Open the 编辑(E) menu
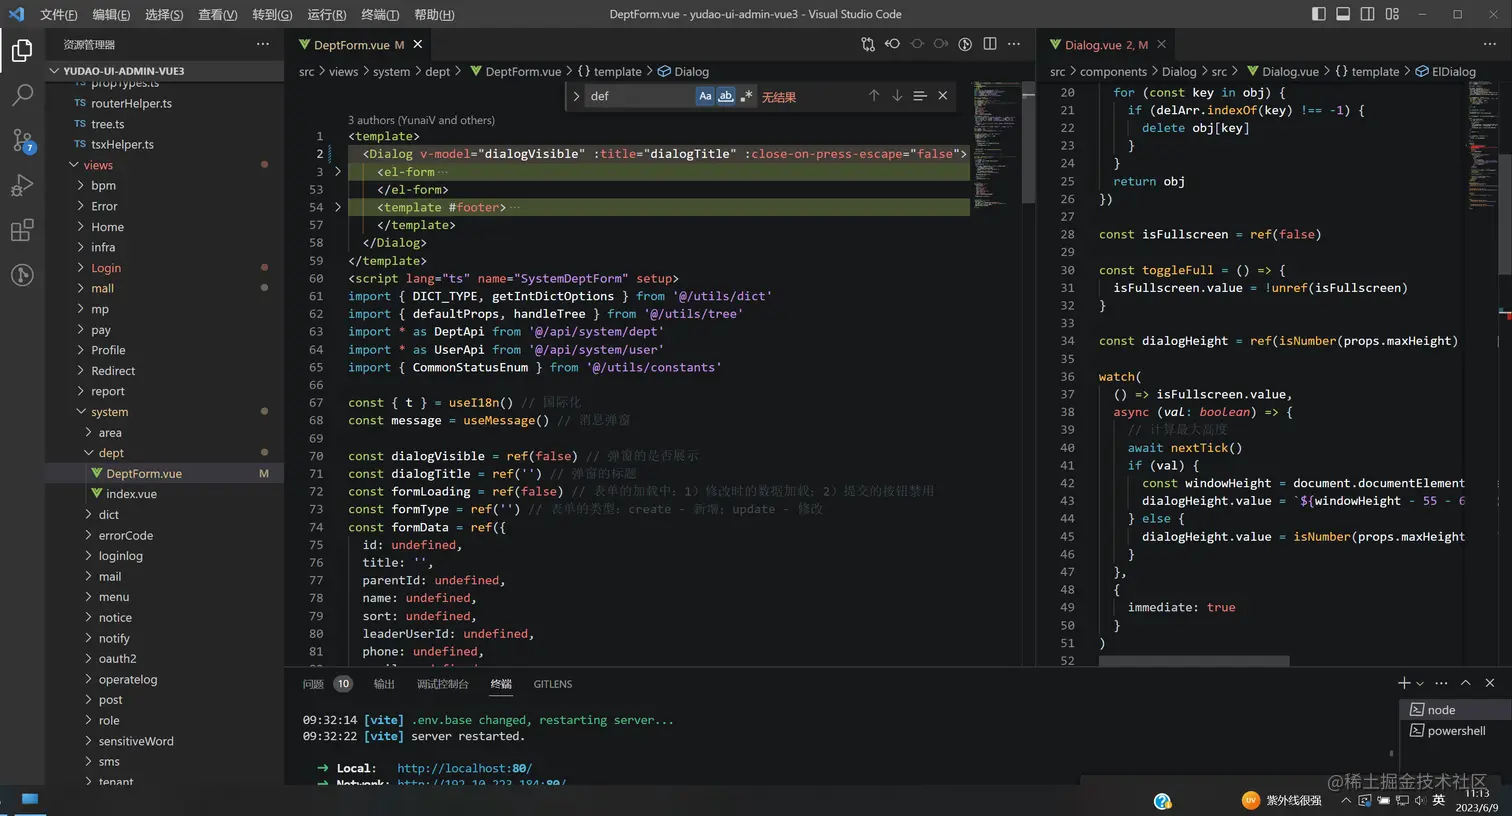This screenshot has height=816, width=1512. coord(111,14)
